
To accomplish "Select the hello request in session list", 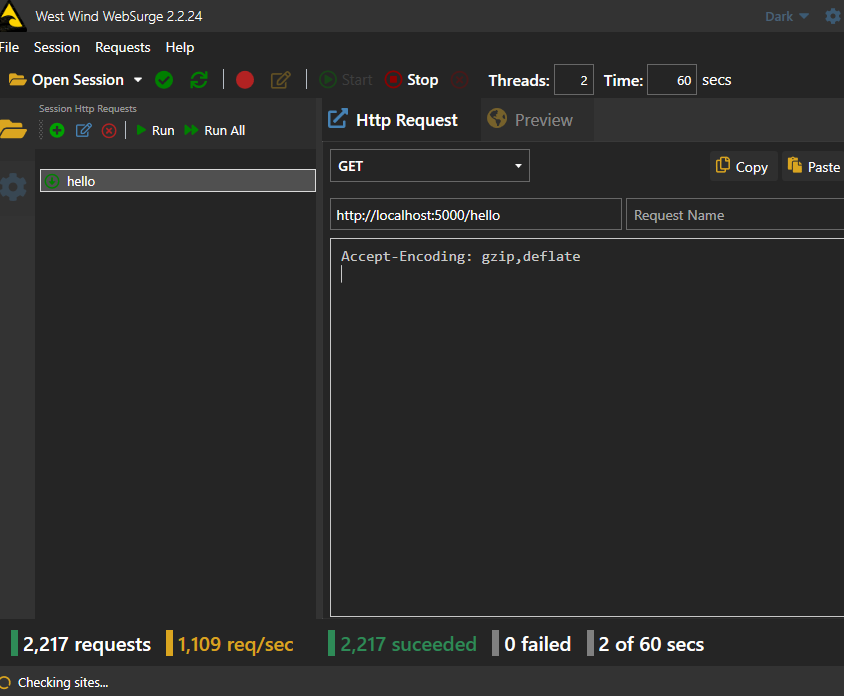I will (x=178, y=181).
